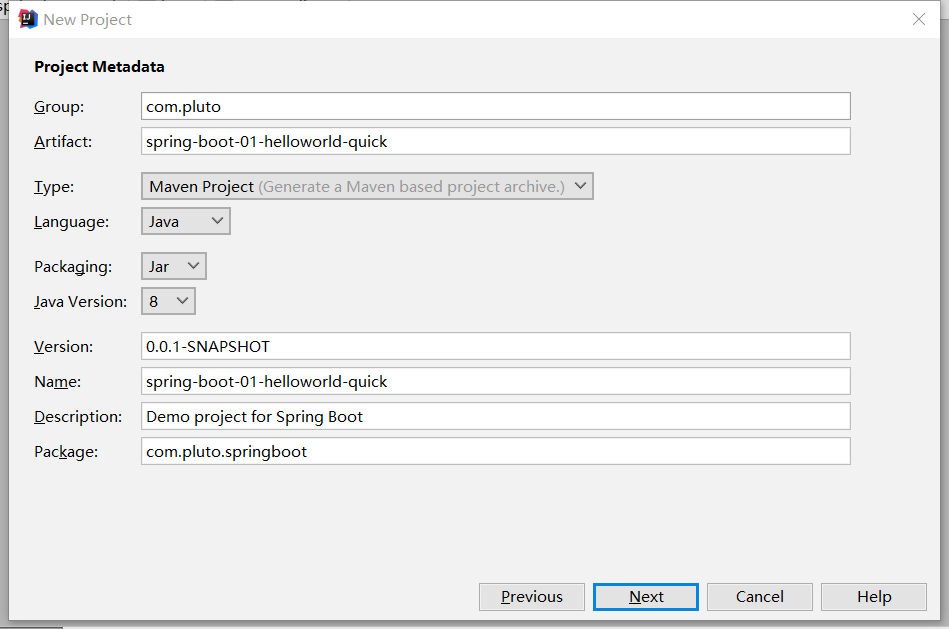Cancel the new project wizard

click(x=760, y=597)
